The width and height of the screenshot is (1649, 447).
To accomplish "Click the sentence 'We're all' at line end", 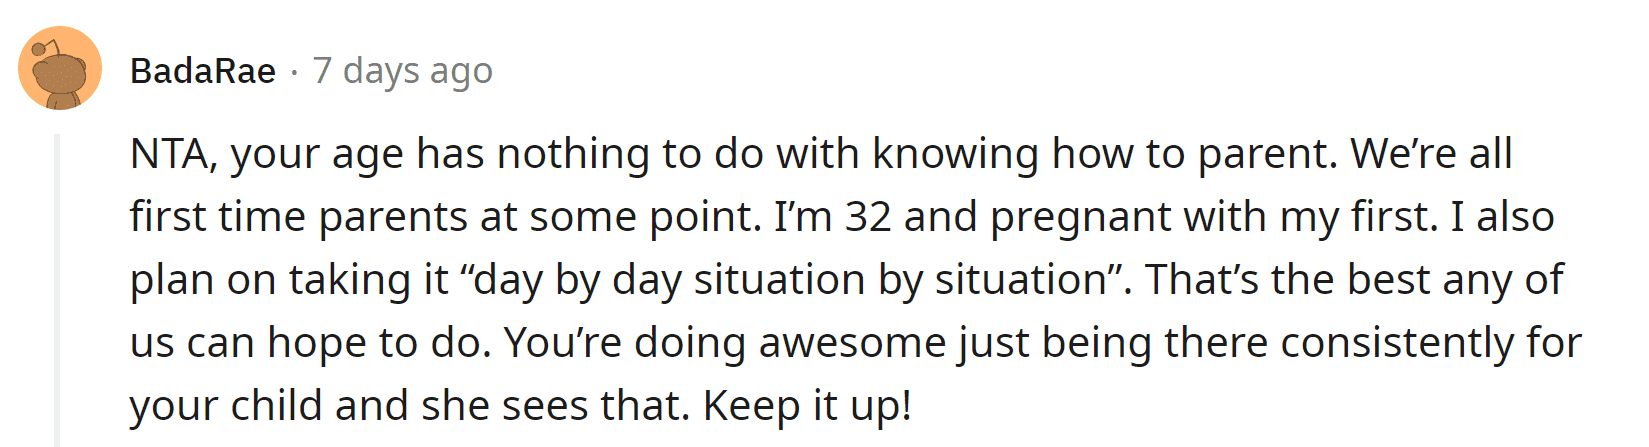I will coord(1431,154).
